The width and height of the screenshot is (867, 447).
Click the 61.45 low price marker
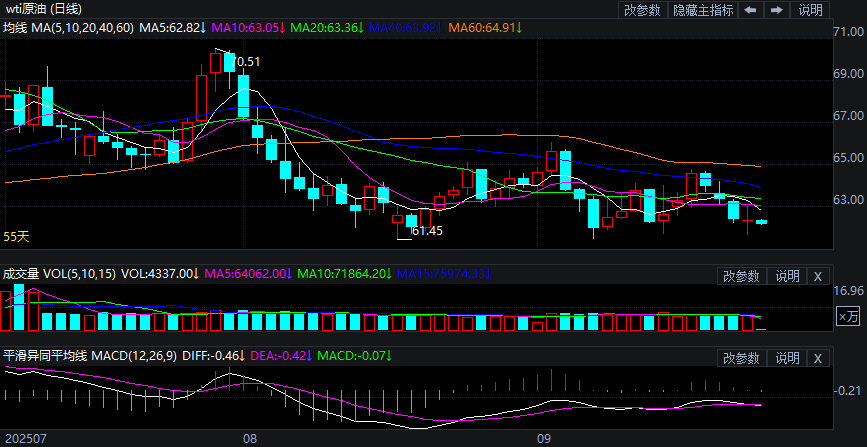(x=427, y=231)
